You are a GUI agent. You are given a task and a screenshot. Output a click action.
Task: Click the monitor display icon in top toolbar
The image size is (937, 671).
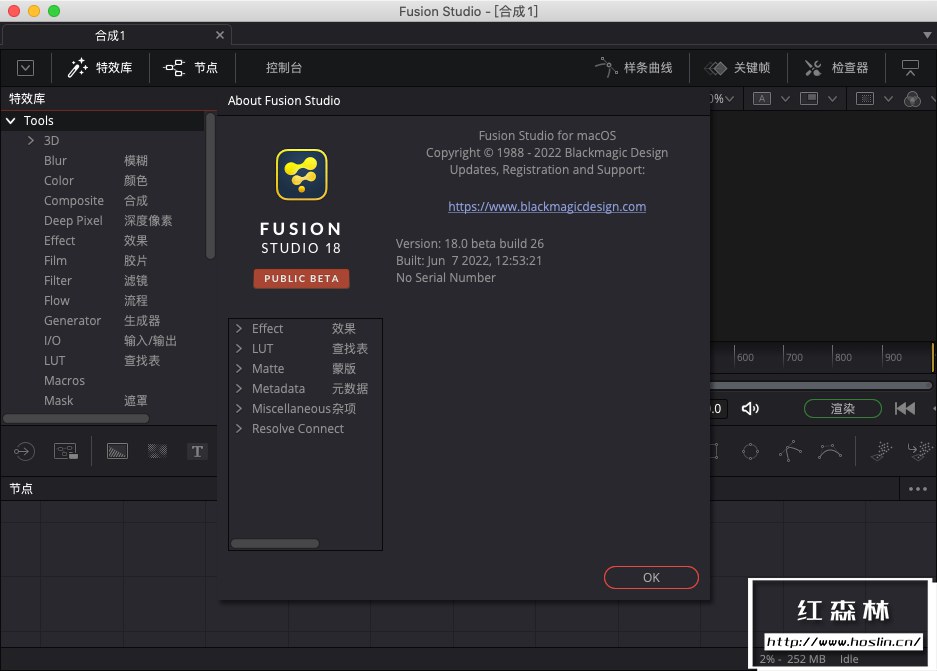point(910,68)
